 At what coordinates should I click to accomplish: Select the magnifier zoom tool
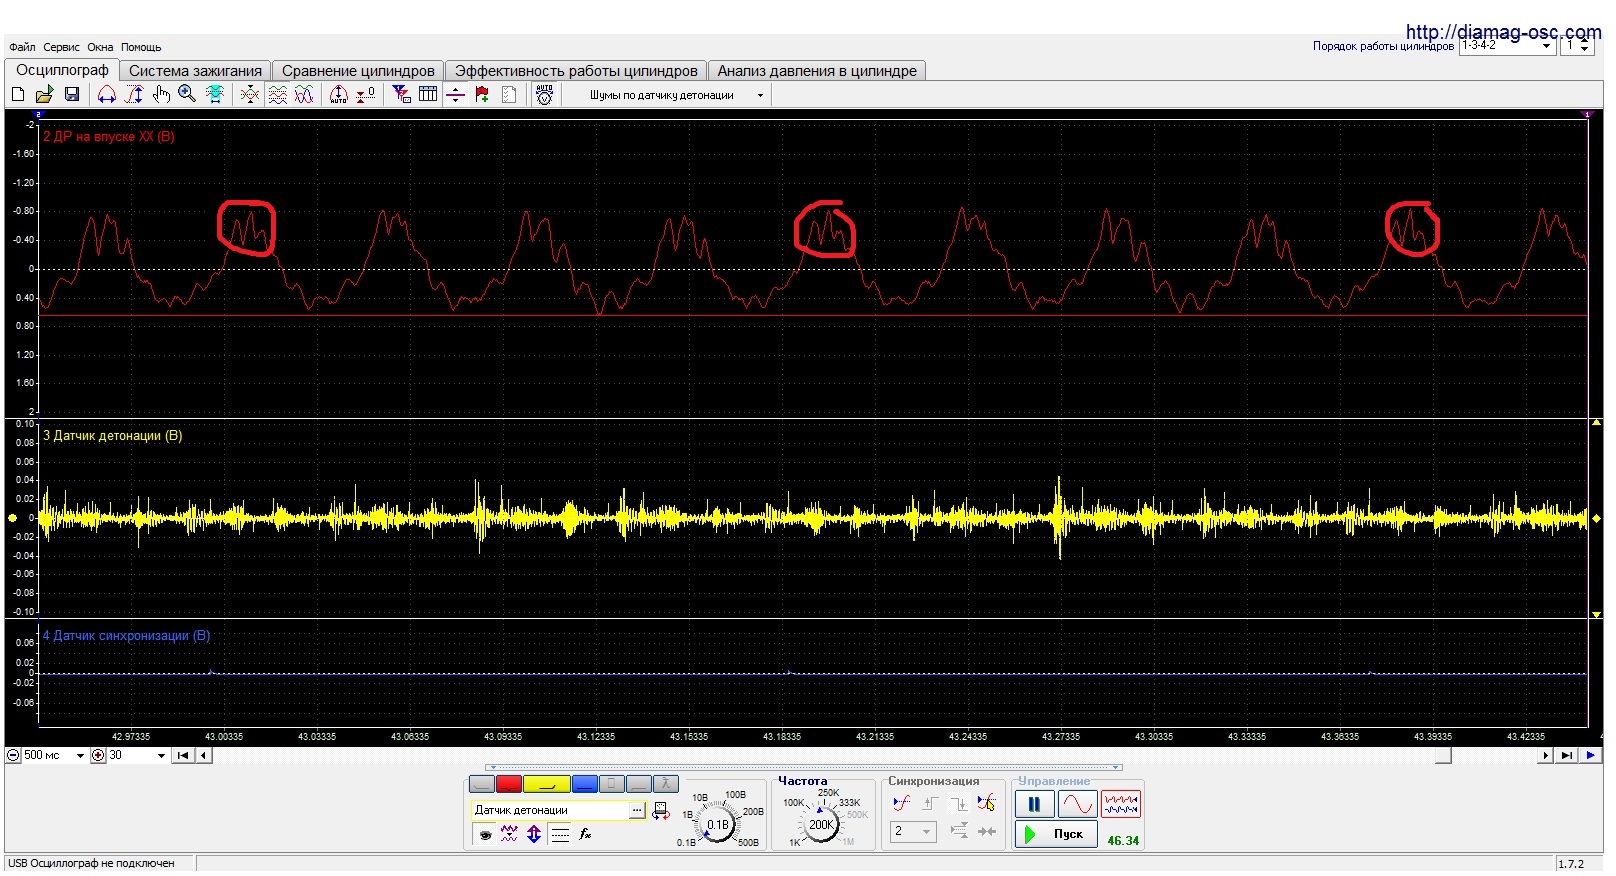click(187, 94)
